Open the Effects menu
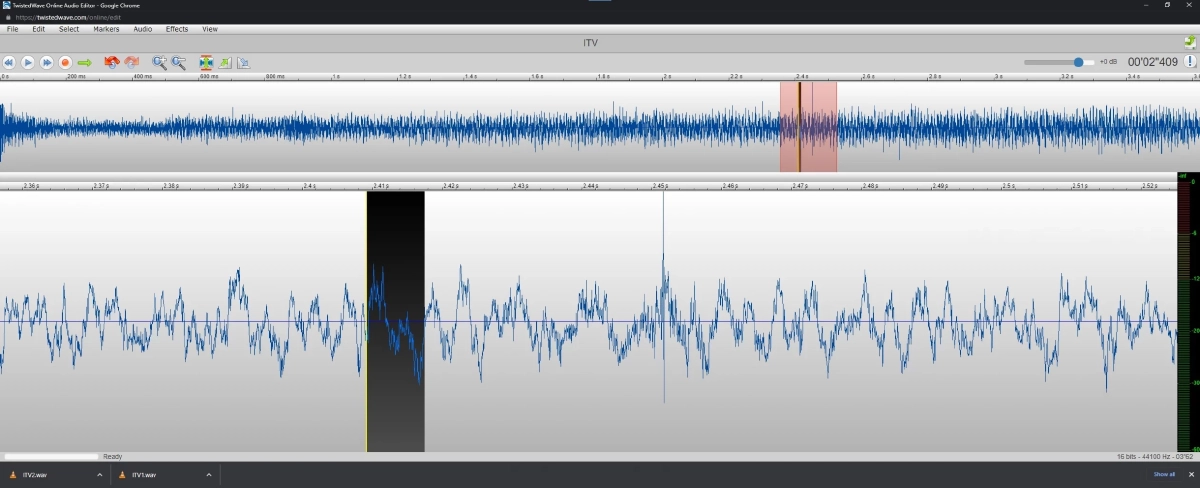1200x488 pixels. pyautogui.click(x=177, y=29)
